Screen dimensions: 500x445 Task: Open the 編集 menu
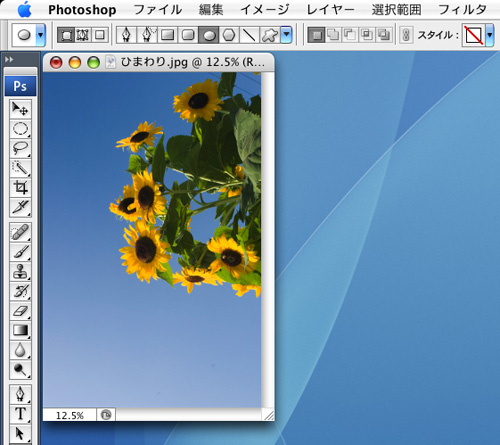[211, 10]
